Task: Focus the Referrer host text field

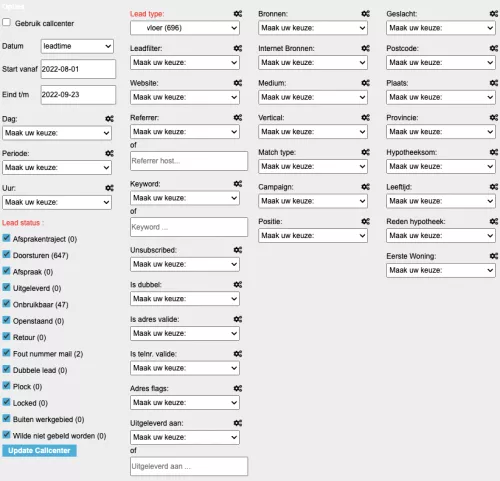Action: [189, 161]
